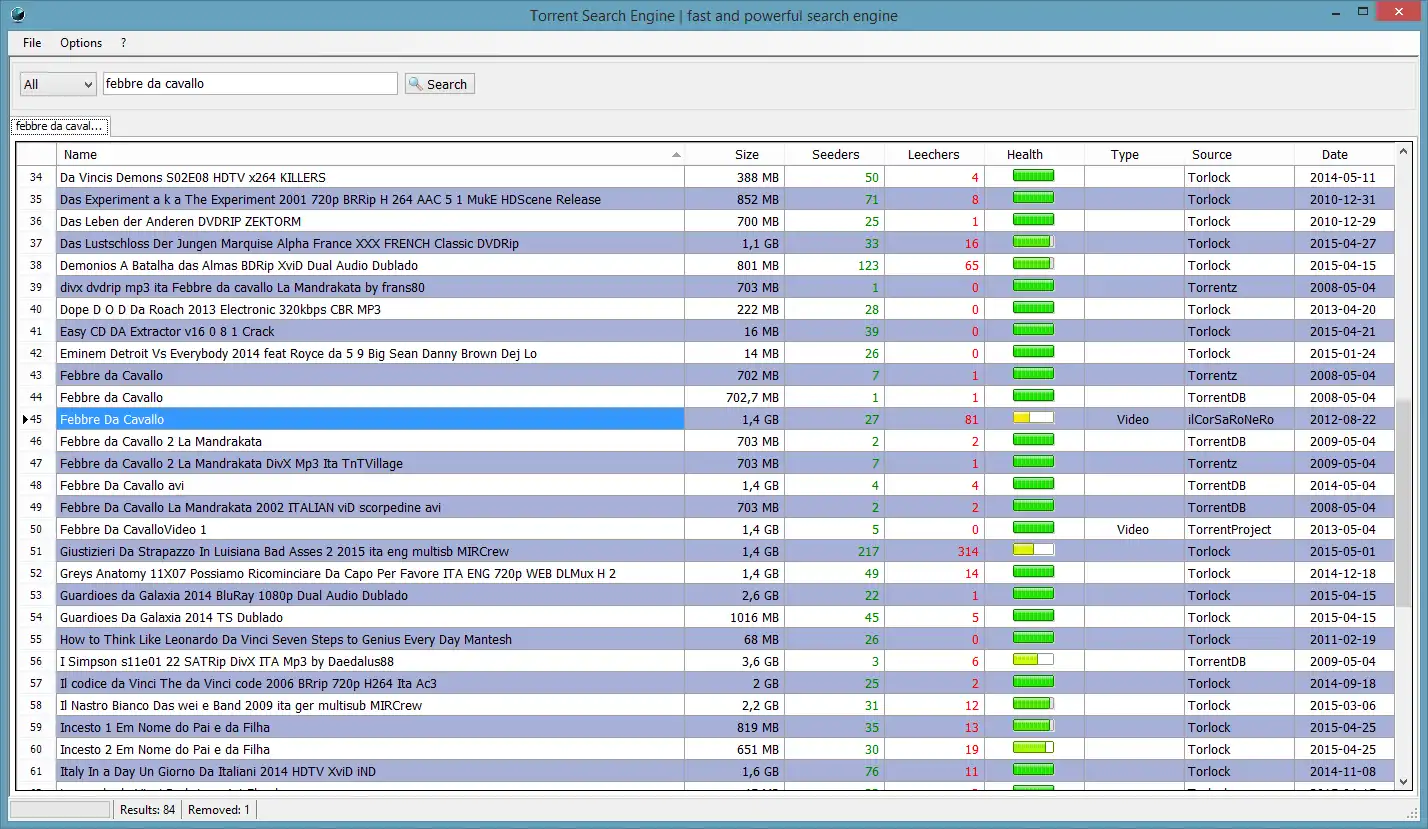Sort results by Health column header
Screen dimensions: 1428x829
pyautogui.click(x=1034, y=155)
